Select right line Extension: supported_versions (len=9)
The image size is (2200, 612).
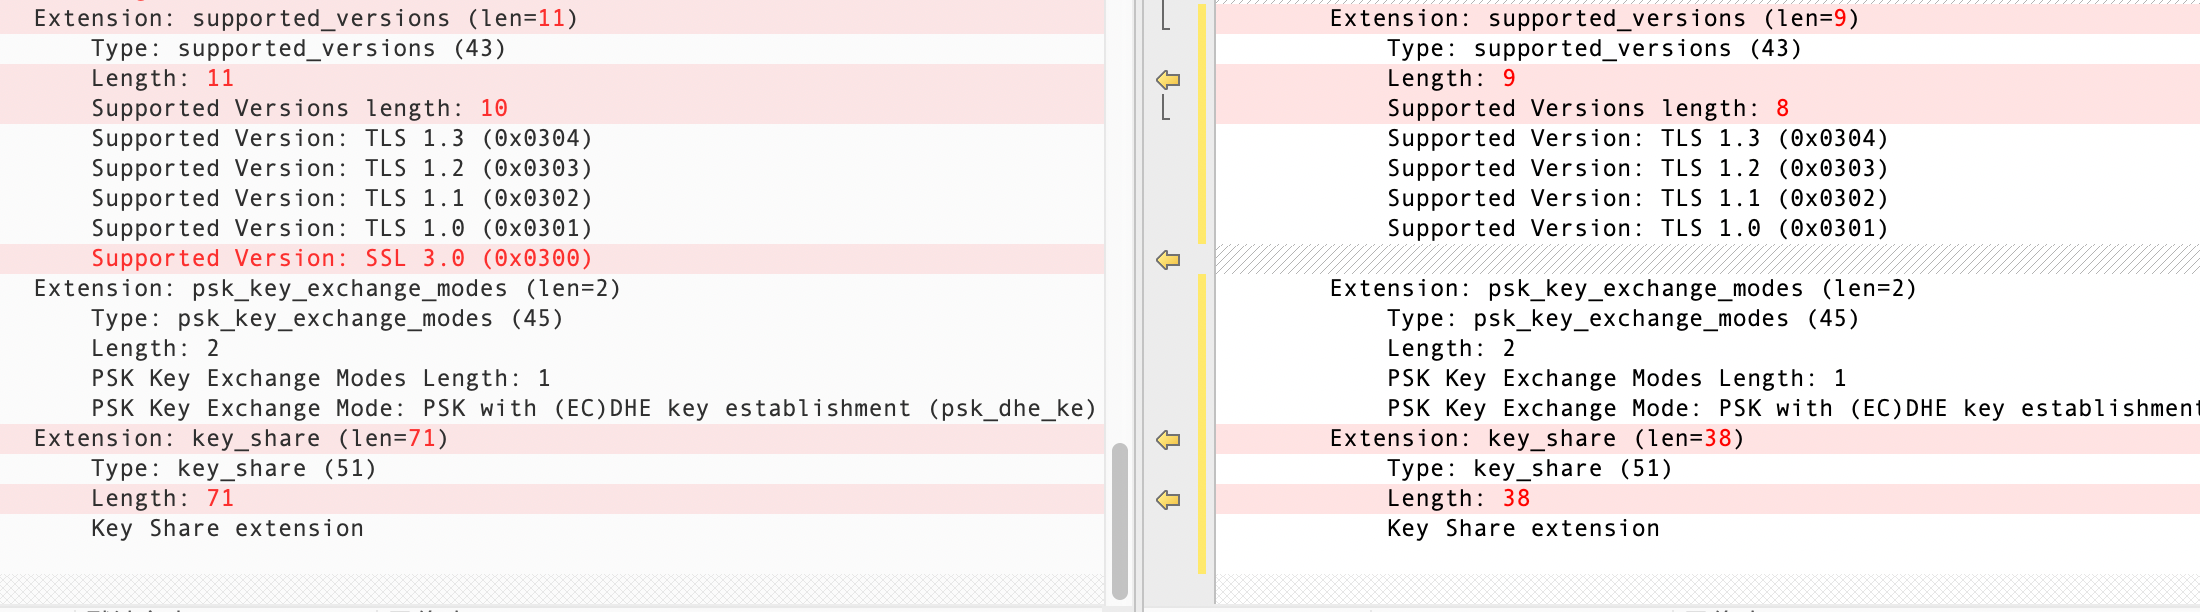[1594, 19]
